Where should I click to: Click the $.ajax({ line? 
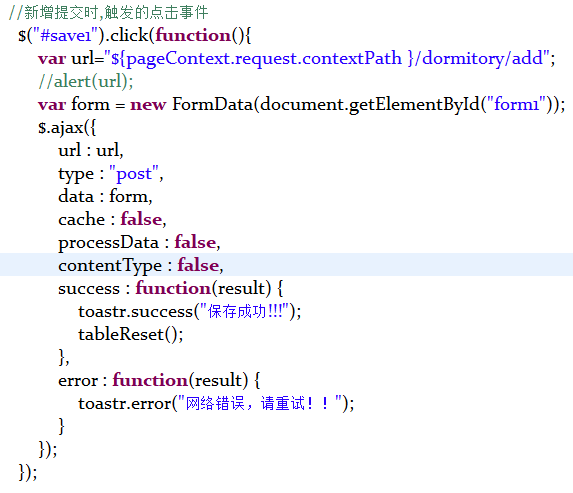67,128
